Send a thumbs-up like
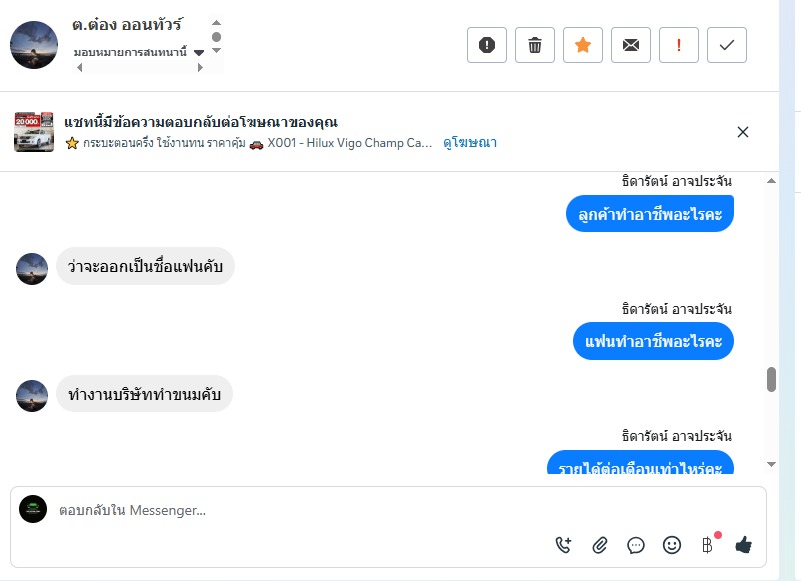 [x=743, y=545]
